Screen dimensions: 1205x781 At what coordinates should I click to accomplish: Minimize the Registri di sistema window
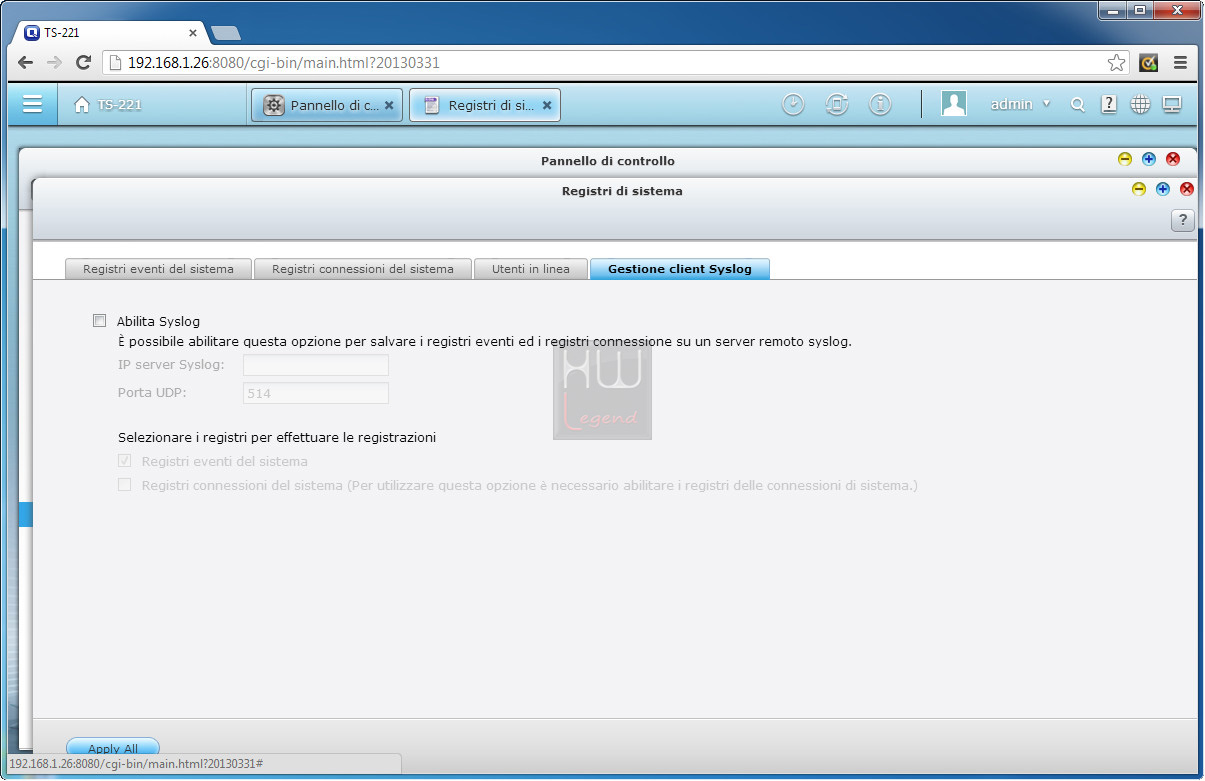[x=1138, y=189]
